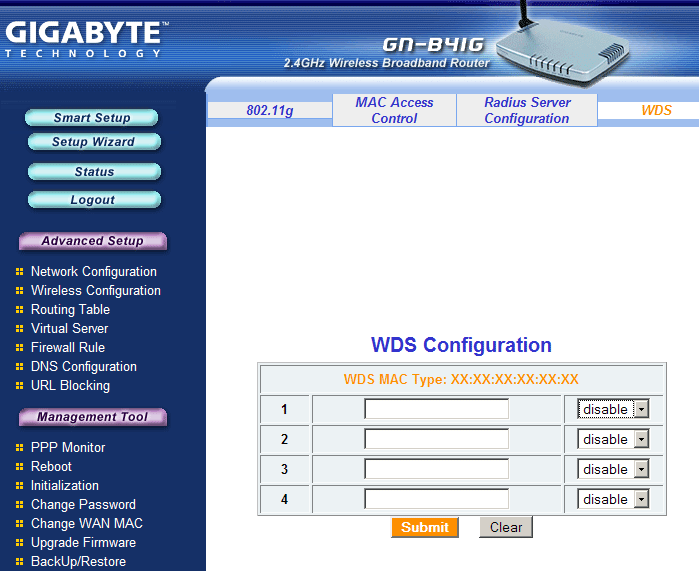Open the Upgrade Firmware page
The image size is (699, 571).
83,542
